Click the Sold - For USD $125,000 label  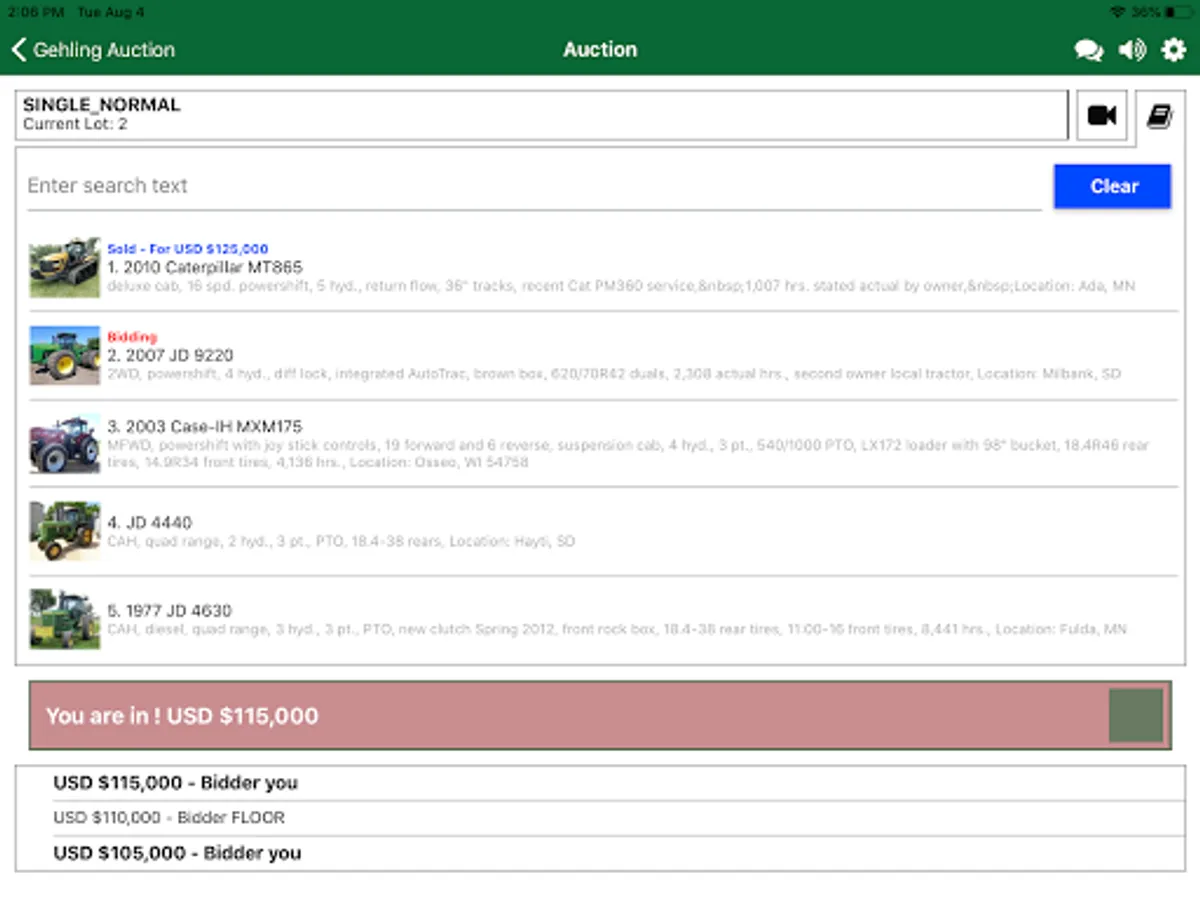click(188, 249)
